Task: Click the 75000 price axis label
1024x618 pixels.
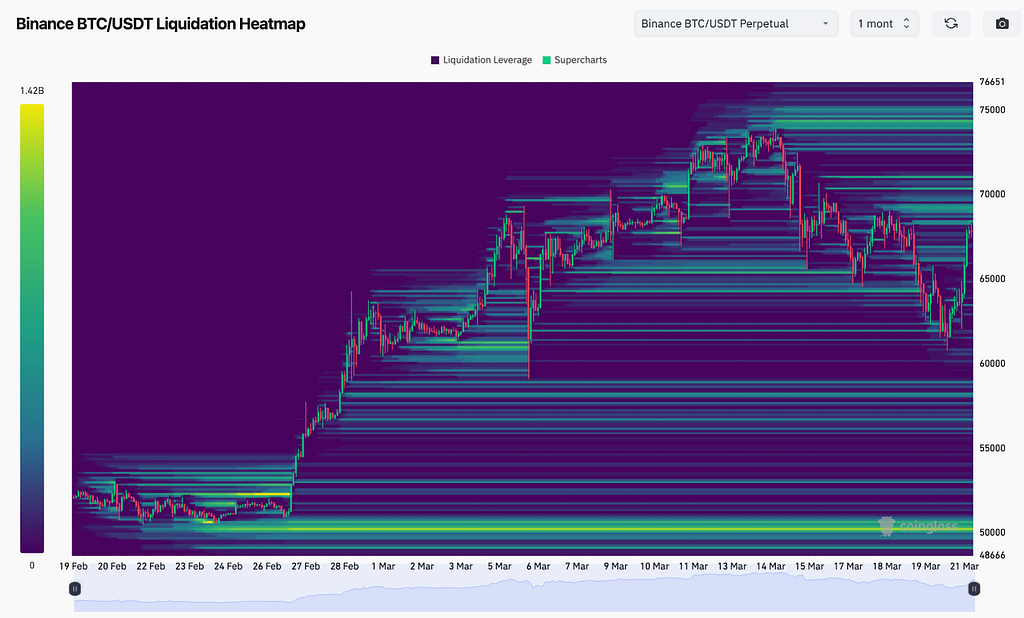Action: [992, 110]
